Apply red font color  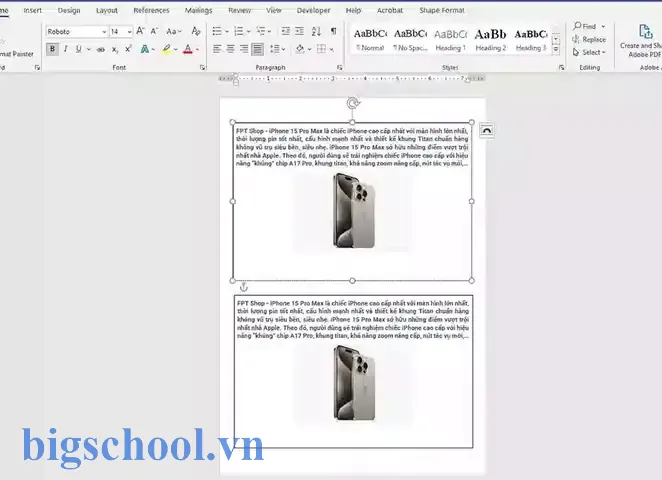click(x=188, y=49)
